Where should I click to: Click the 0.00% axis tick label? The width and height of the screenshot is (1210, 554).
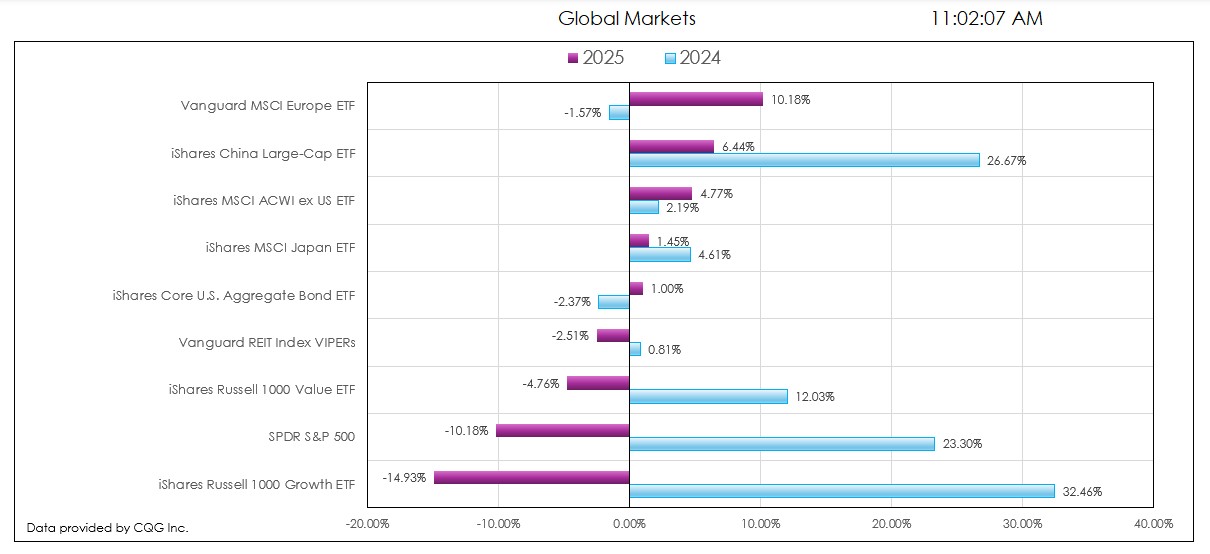click(629, 523)
